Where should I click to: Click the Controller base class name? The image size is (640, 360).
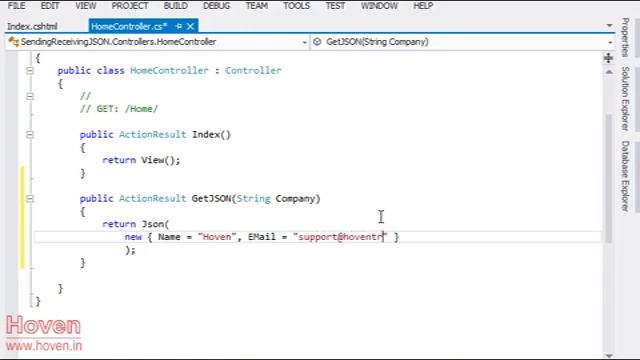253,71
